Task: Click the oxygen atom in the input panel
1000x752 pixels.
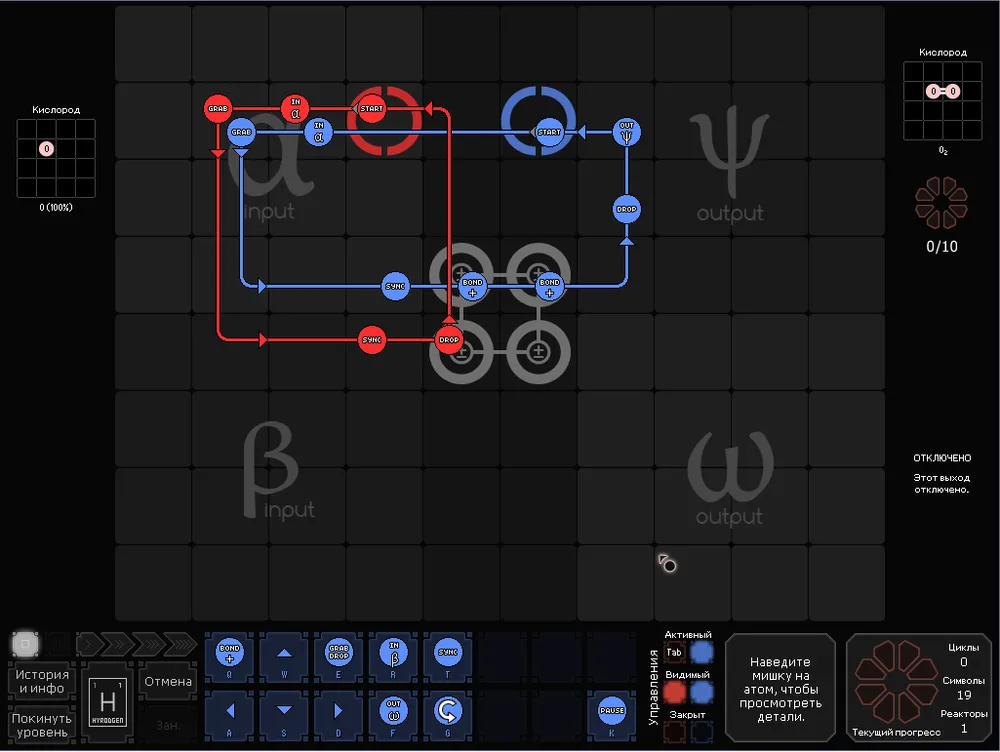Action: click(x=46, y=149)
